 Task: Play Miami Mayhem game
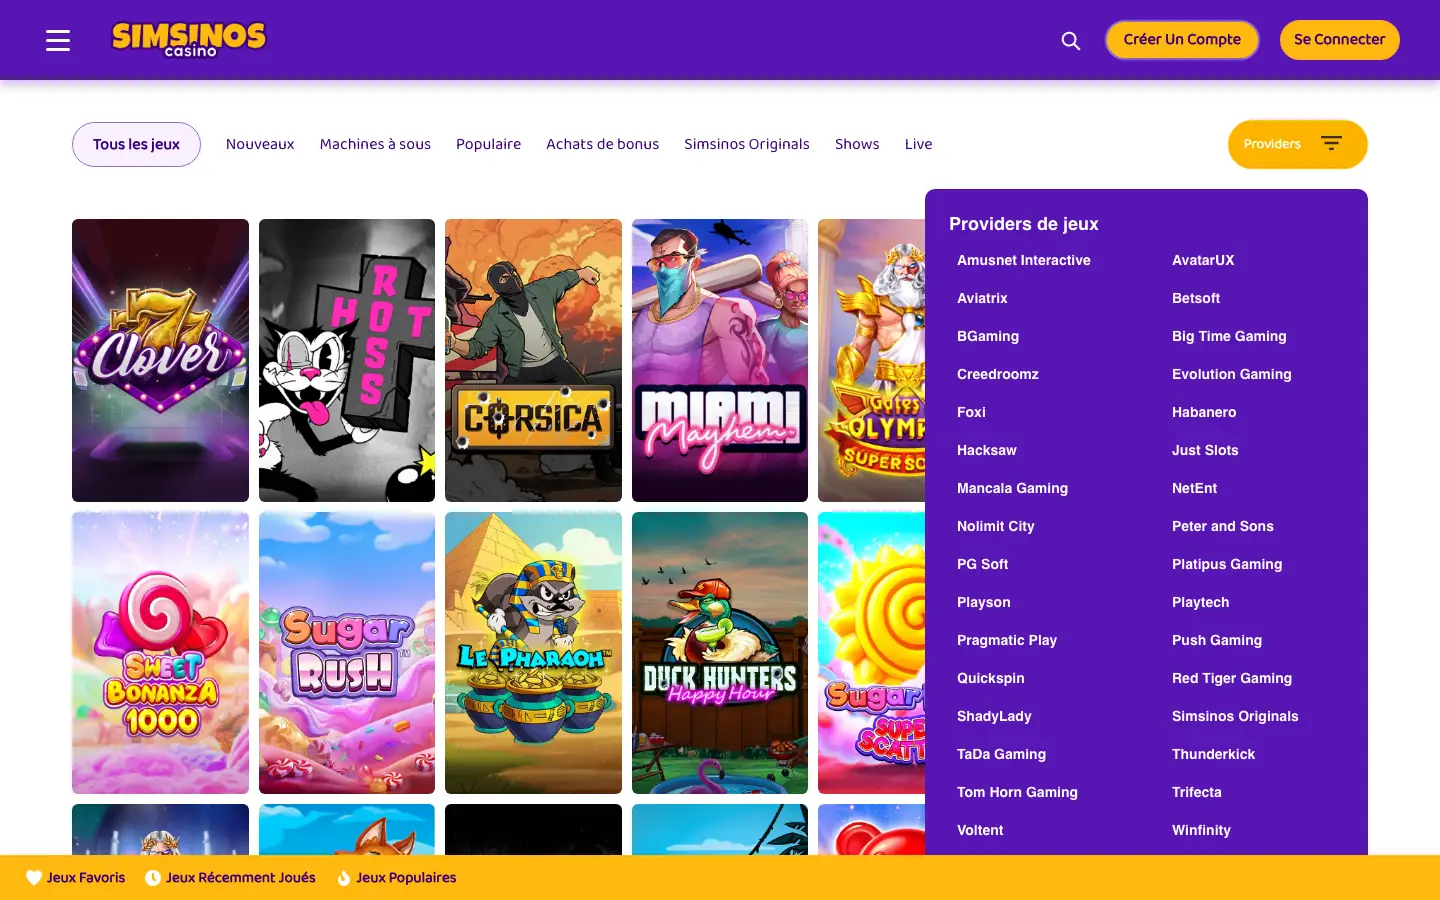720,360
